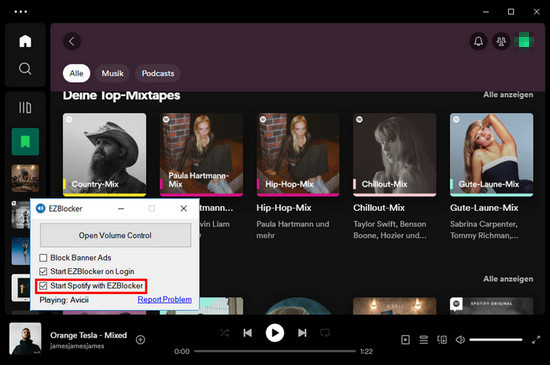The height and width of the screenshot is (365, 550).
Task: Open the Country-Mix cover
Action: pos(105,154)
